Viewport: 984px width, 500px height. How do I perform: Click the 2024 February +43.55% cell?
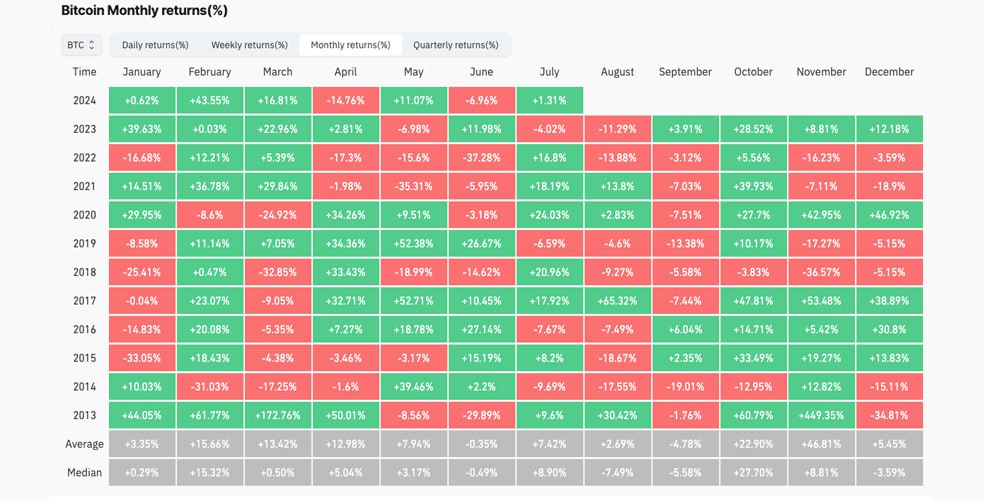pos(210,100)
